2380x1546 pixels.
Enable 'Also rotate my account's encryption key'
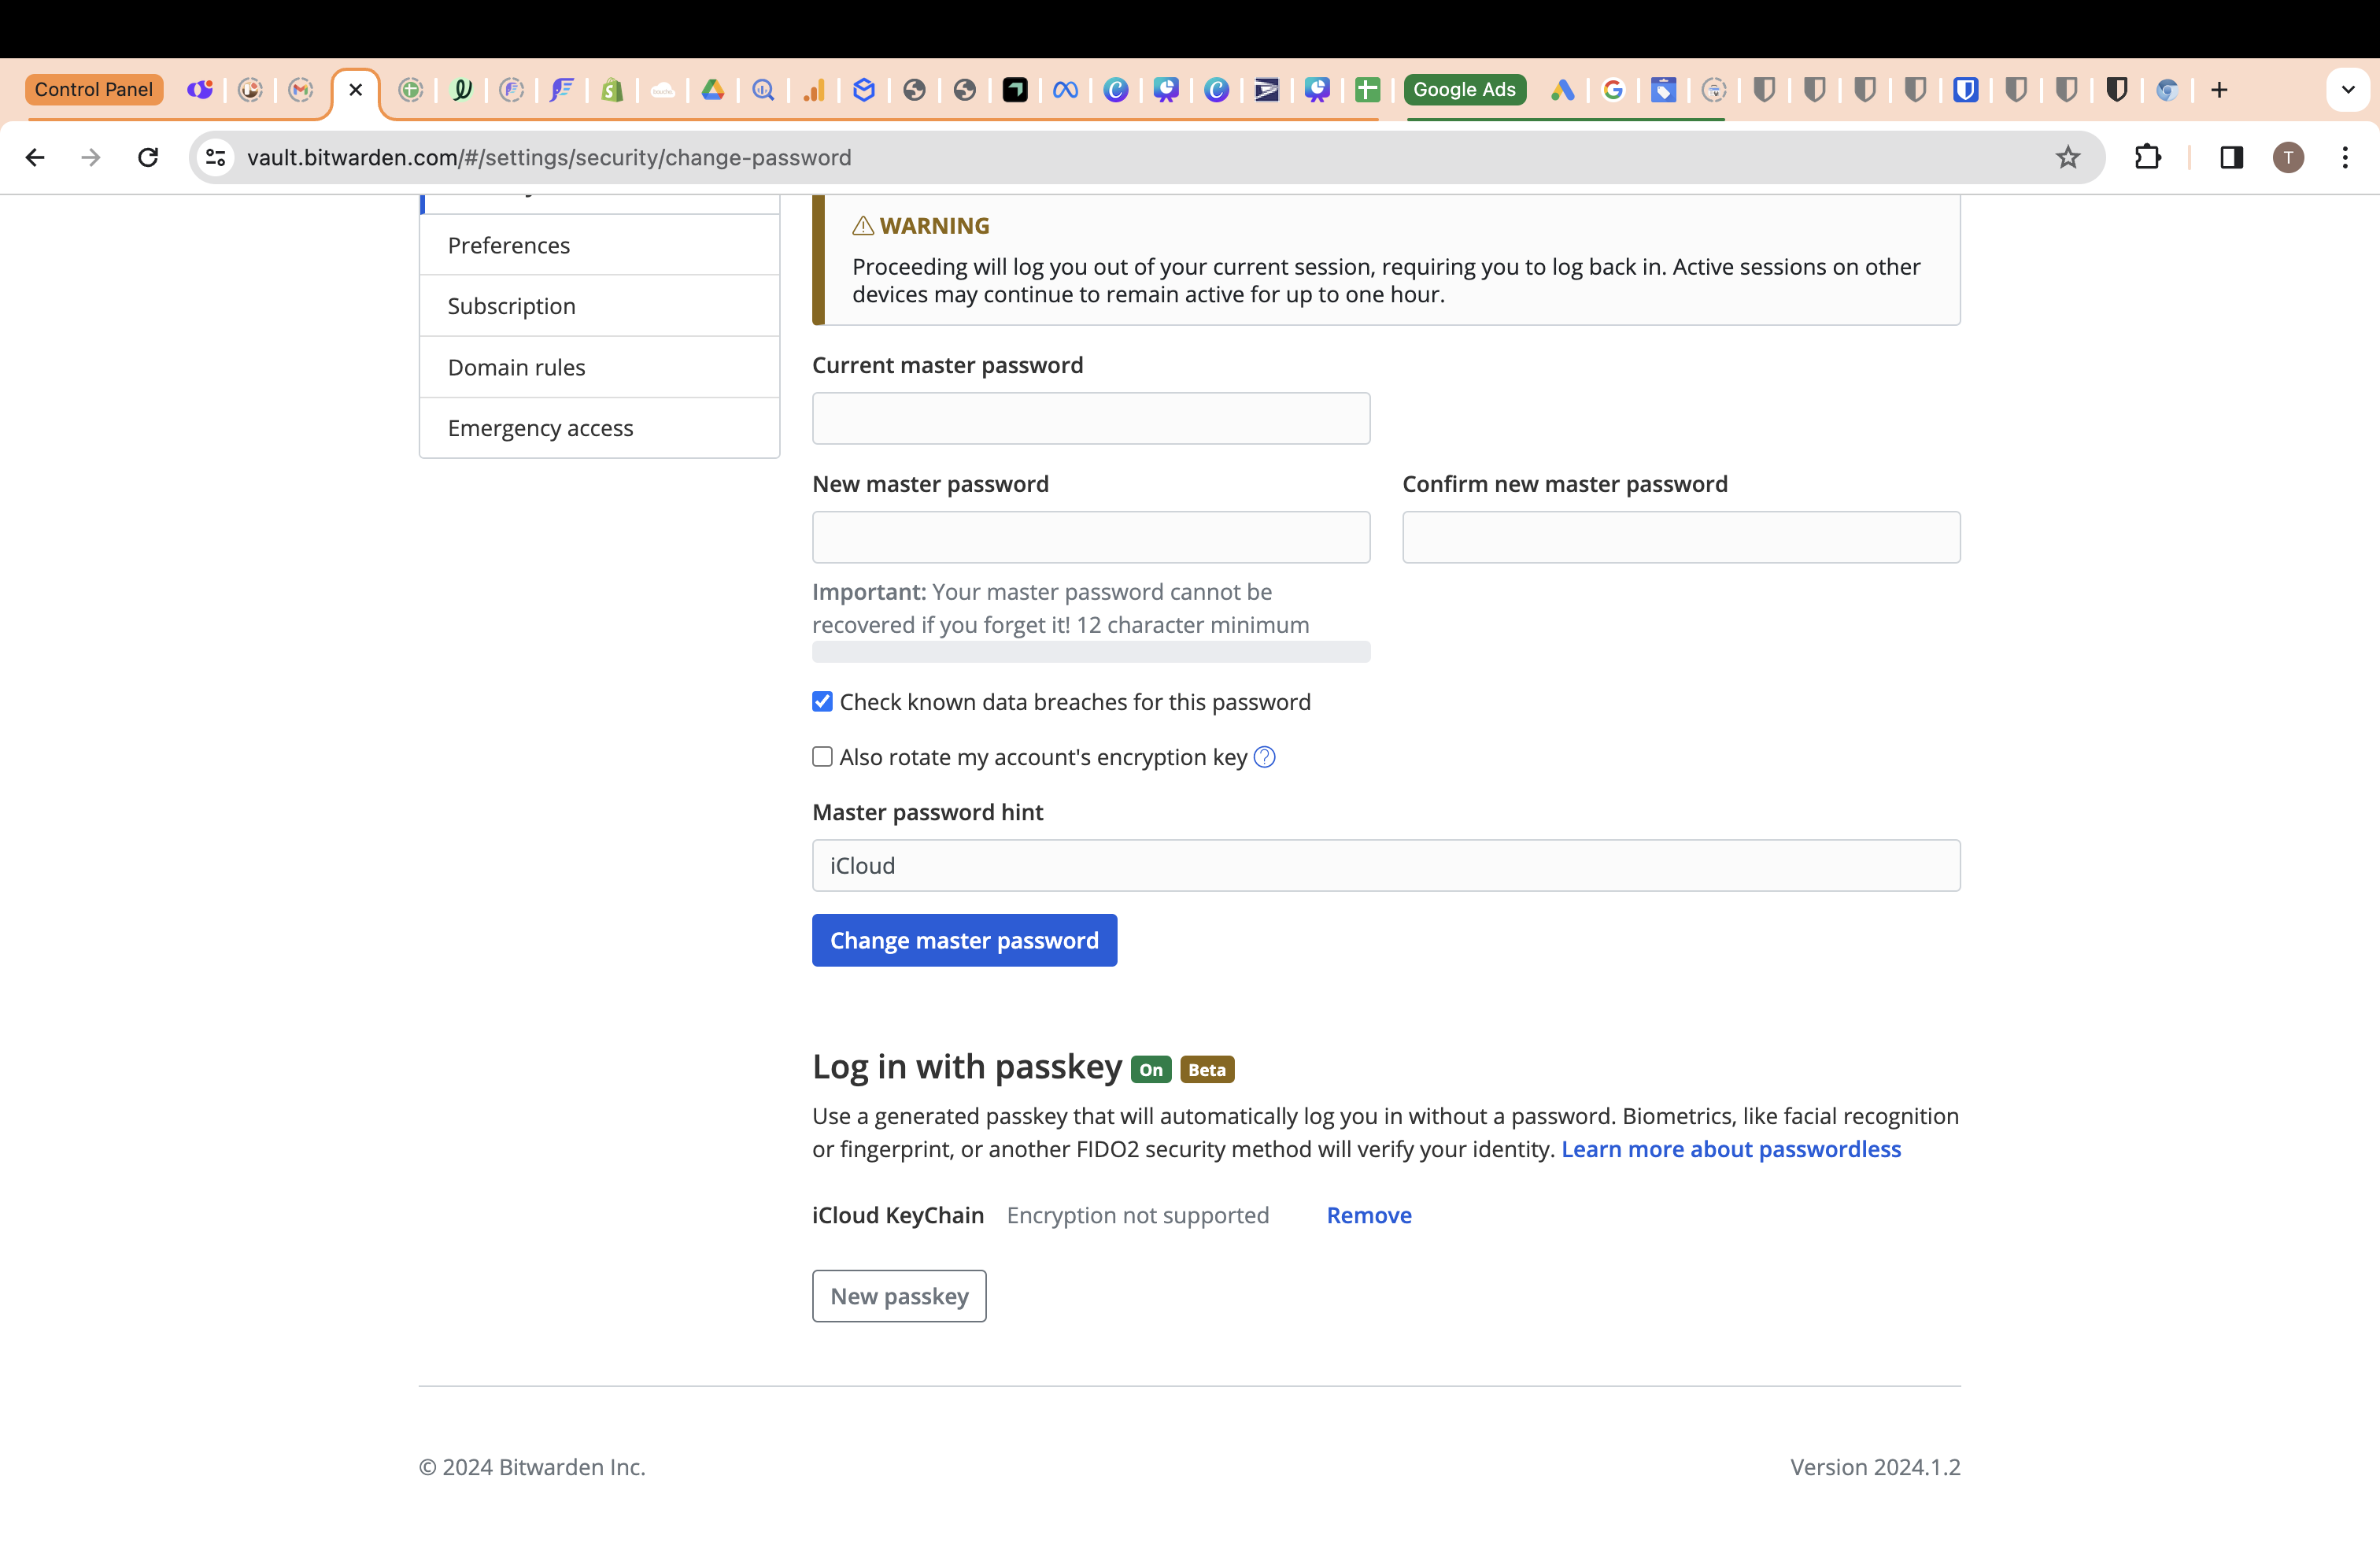tap(822, 757)
